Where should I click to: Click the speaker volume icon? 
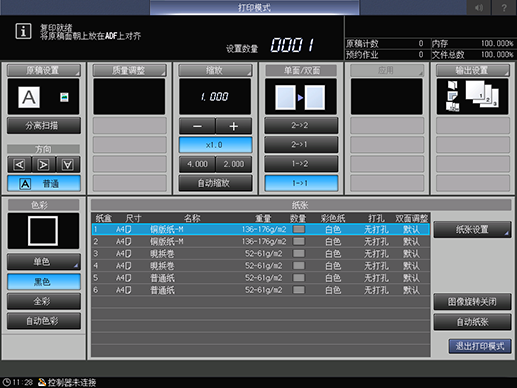[479, 7]
